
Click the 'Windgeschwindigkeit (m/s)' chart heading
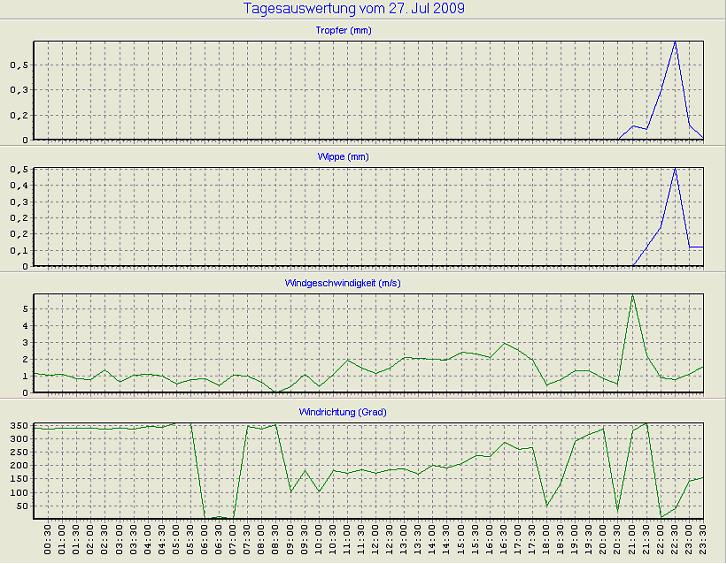click(367, 284)
